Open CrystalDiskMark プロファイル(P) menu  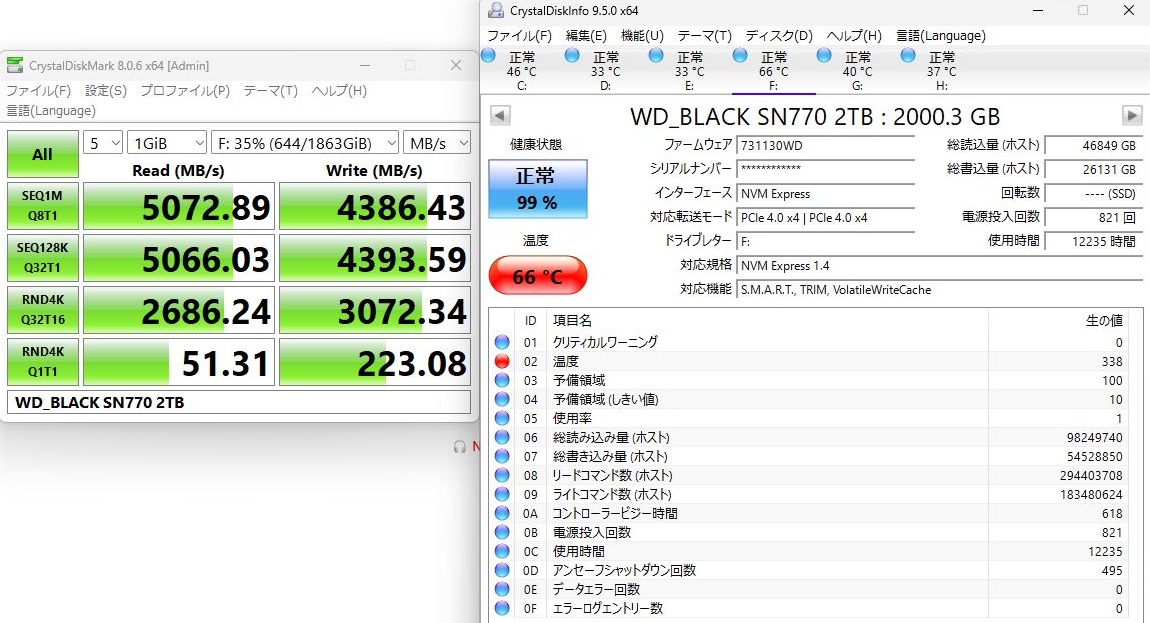tap(185, 91)
